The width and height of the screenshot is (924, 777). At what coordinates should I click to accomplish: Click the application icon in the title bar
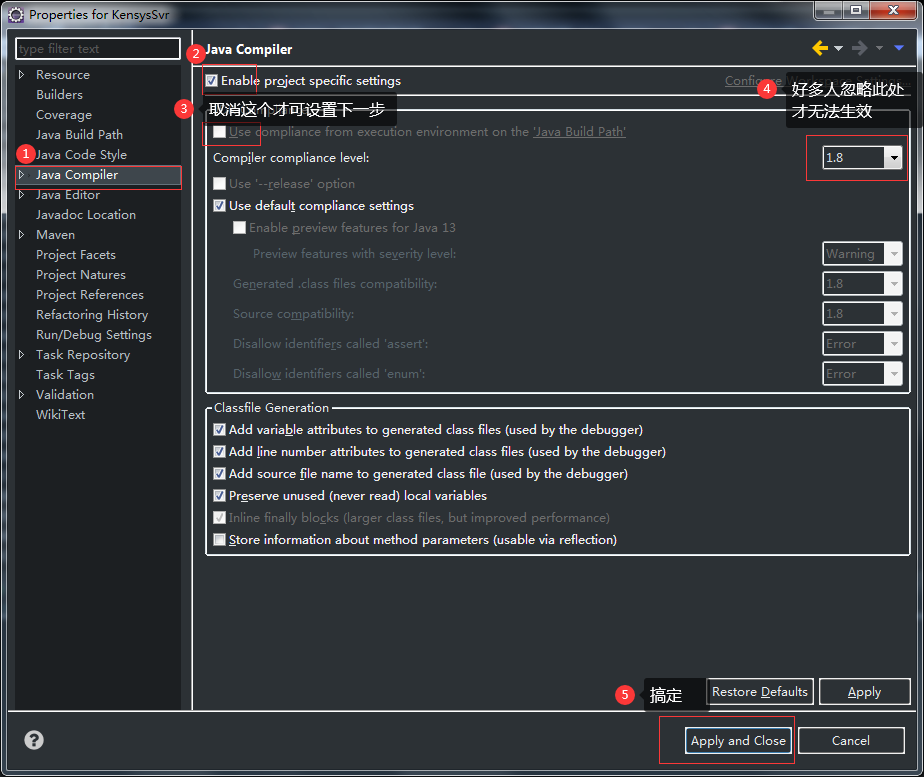pos(16,14)
